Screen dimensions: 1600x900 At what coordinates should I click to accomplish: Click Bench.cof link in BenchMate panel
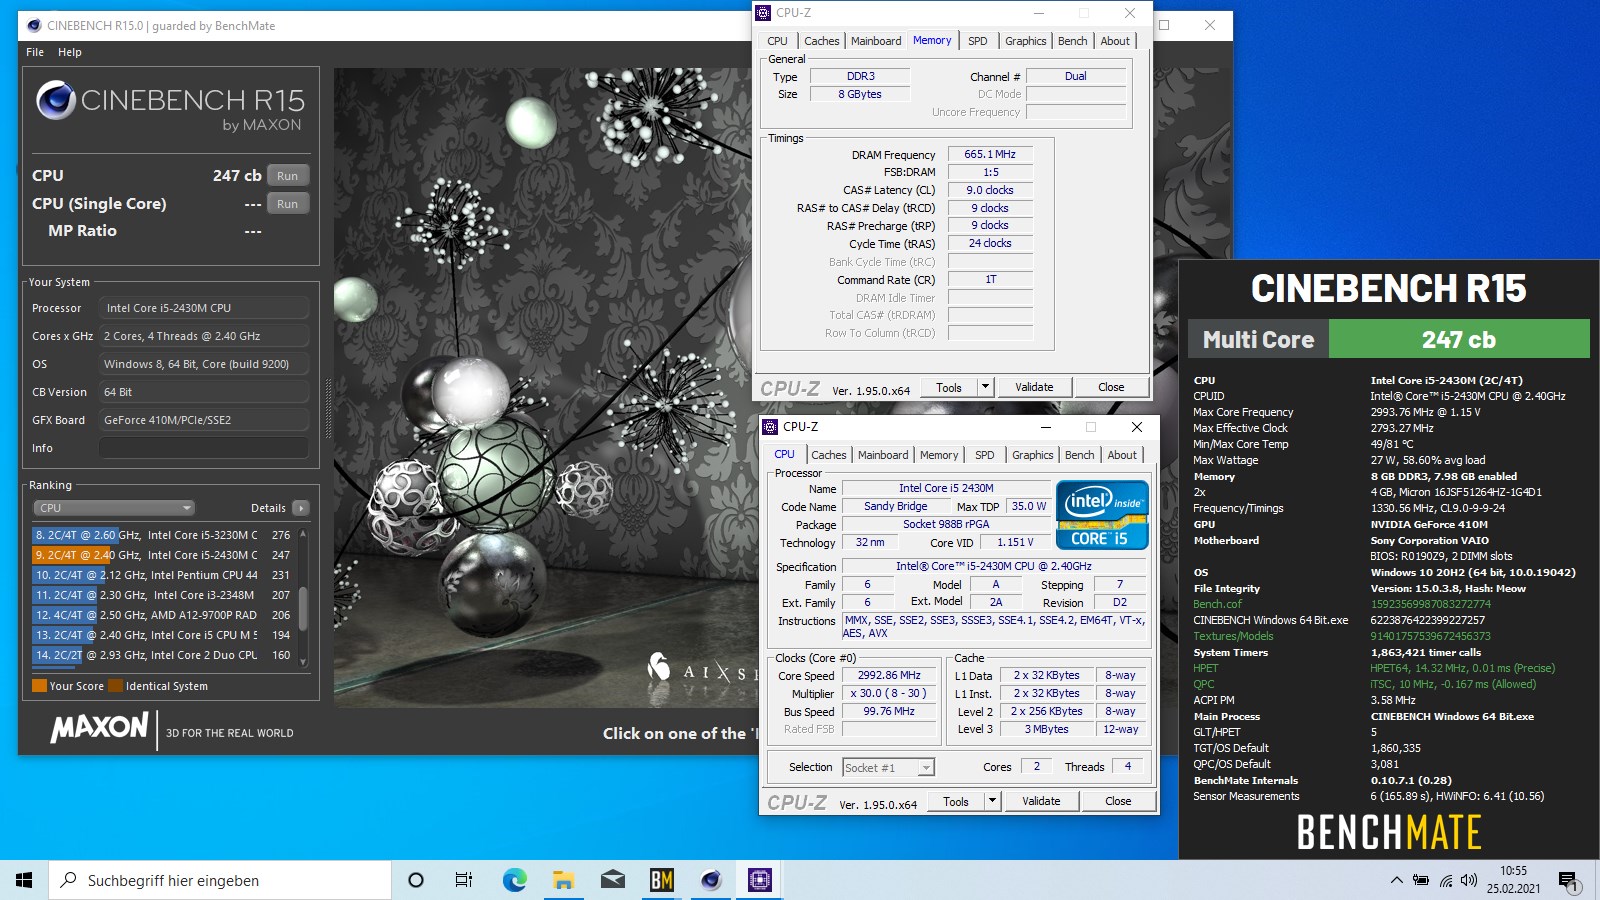click(1217, 604)
